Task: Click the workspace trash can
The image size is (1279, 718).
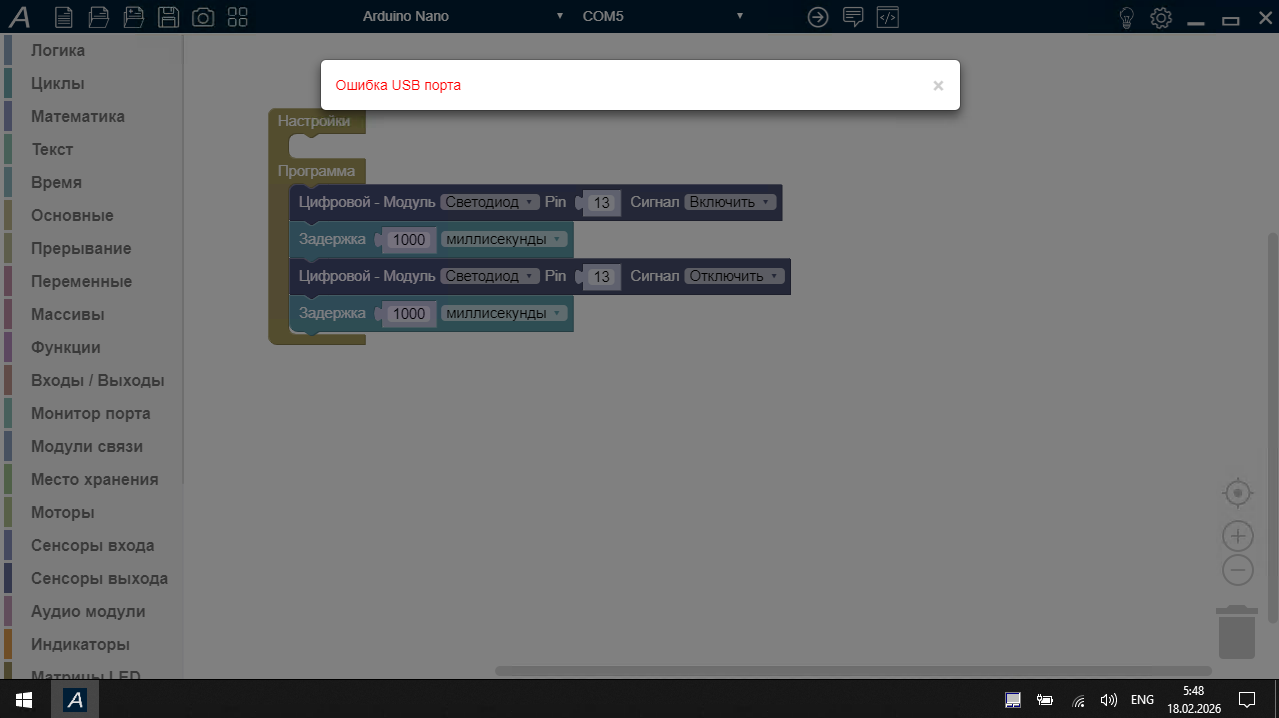Action: [x=1236, y=632]
